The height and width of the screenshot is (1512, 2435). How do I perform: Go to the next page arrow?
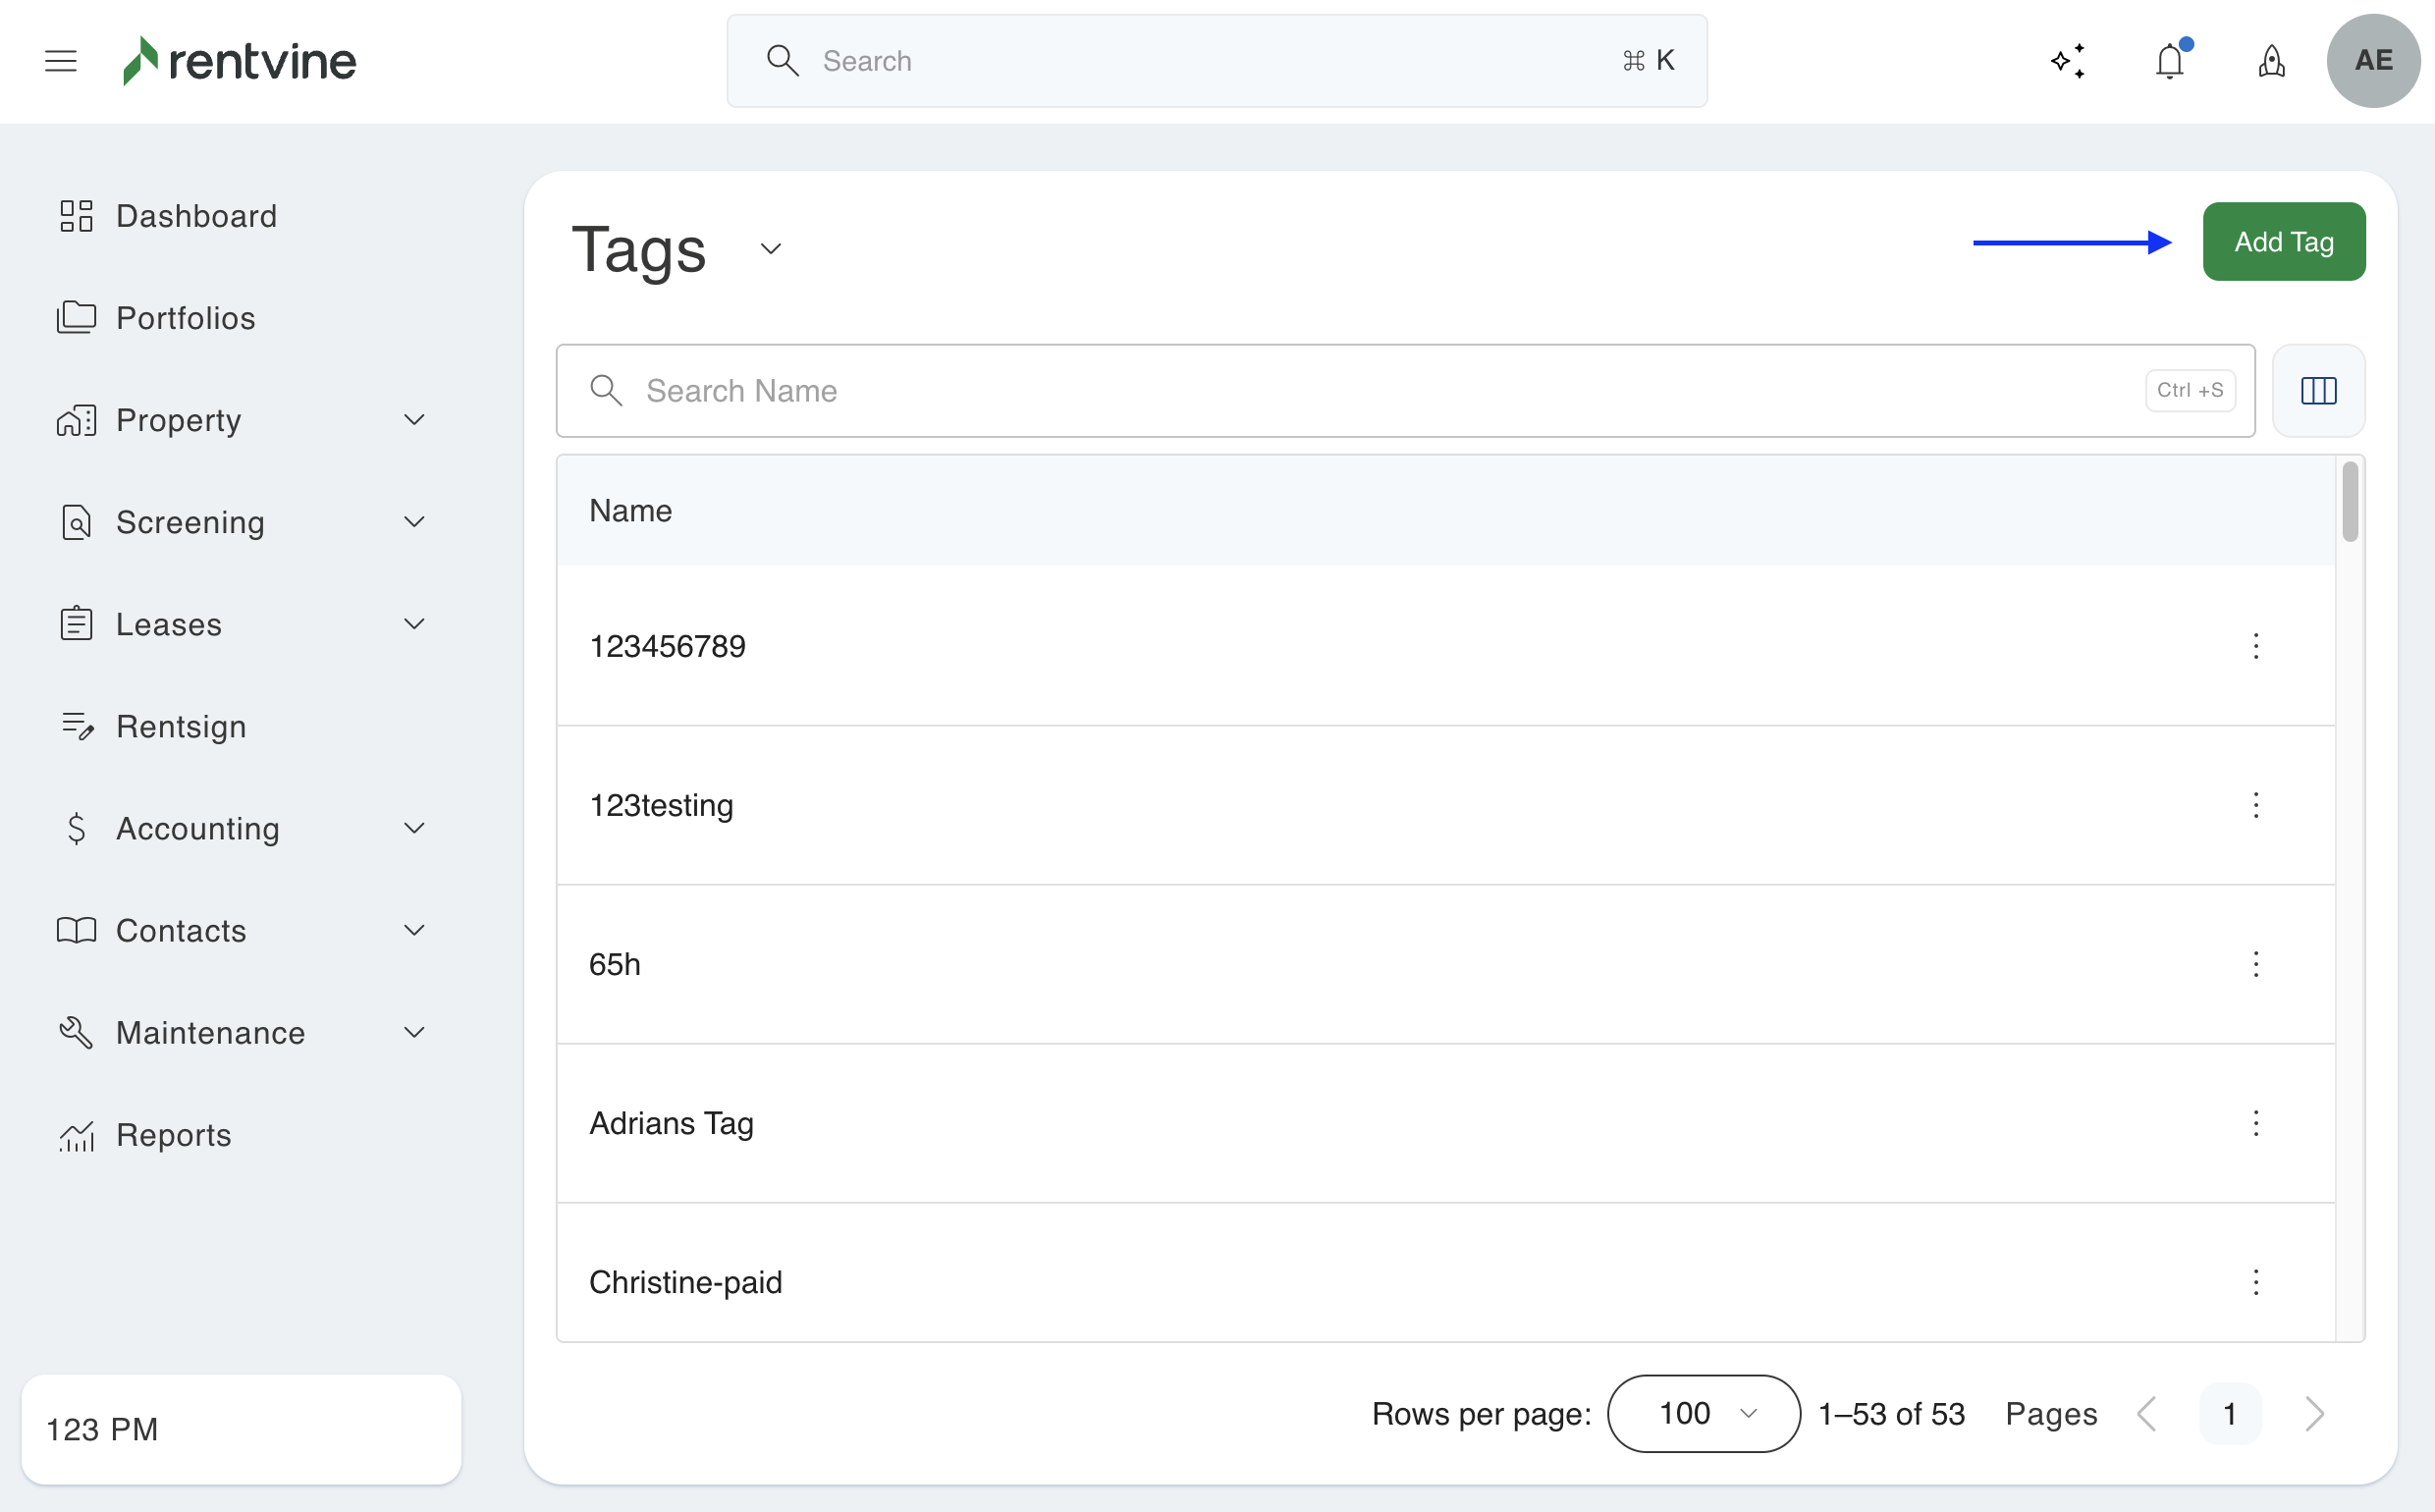point(2313,1413)
